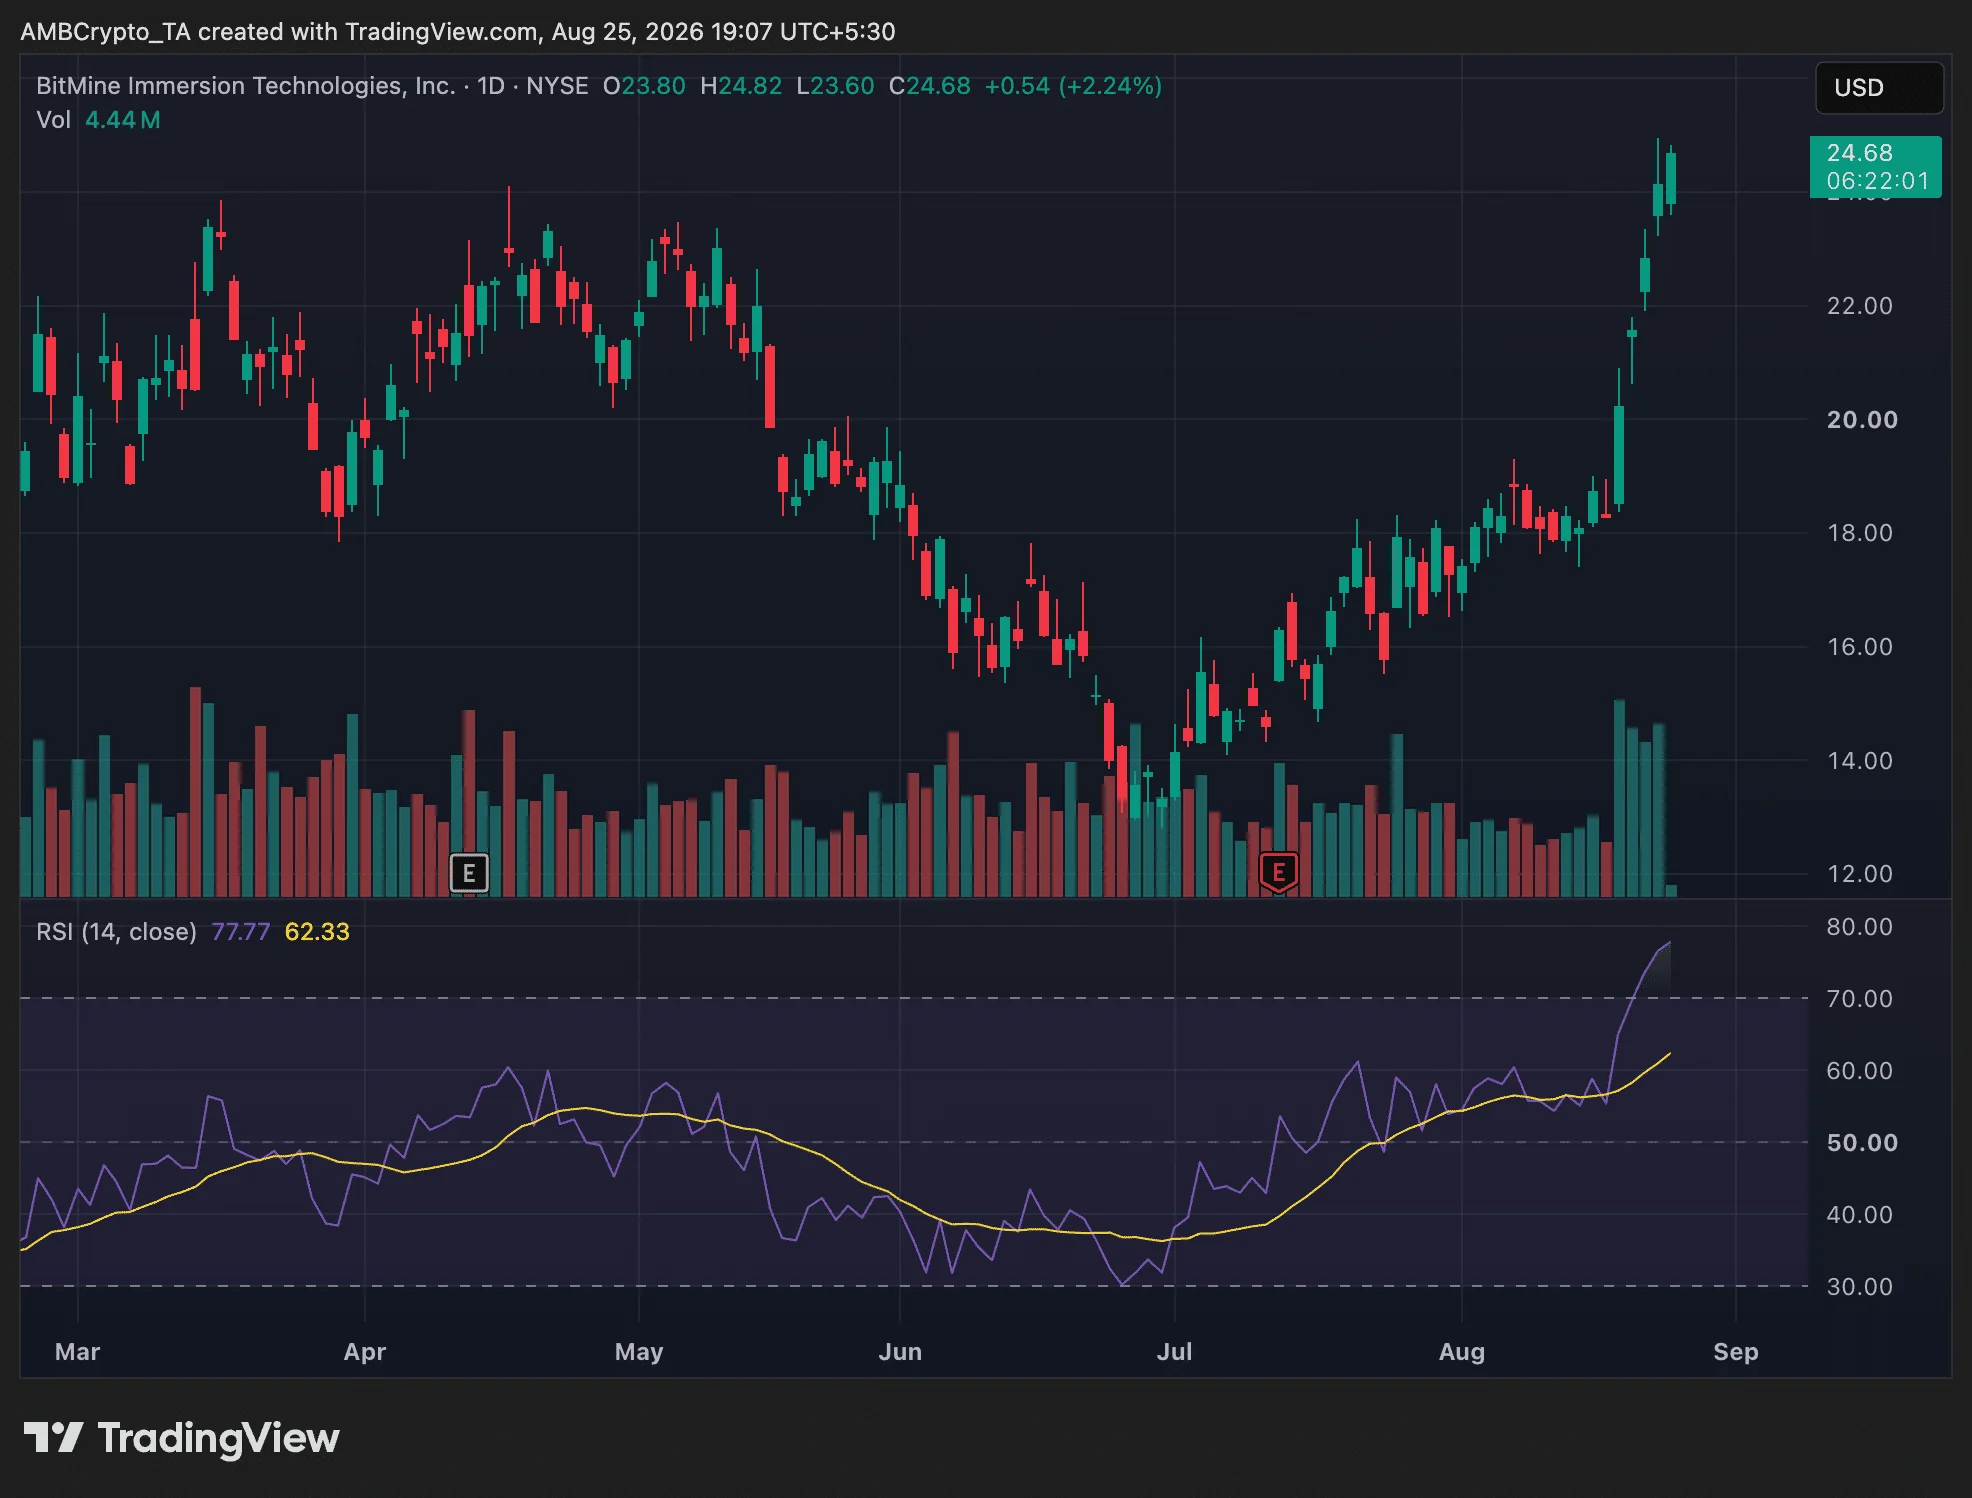Click the high price value H24.82
The image size is (1972, 1498).
coord(741,86)
